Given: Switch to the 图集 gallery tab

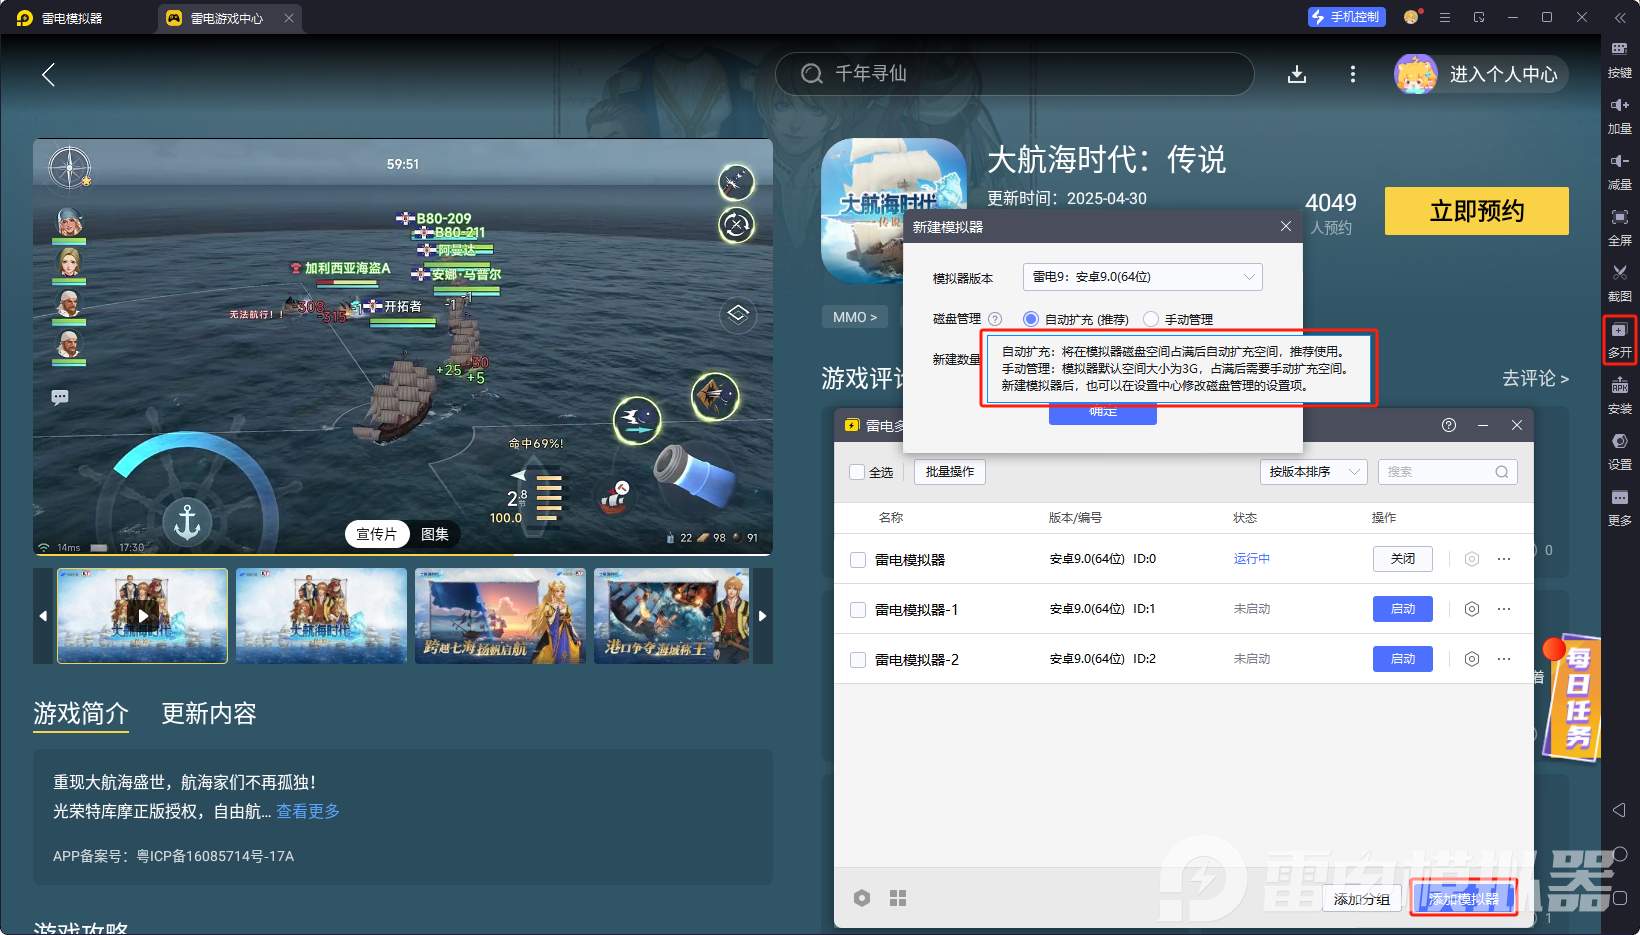Looking at the screenshot, I should [x=435, y=534].
